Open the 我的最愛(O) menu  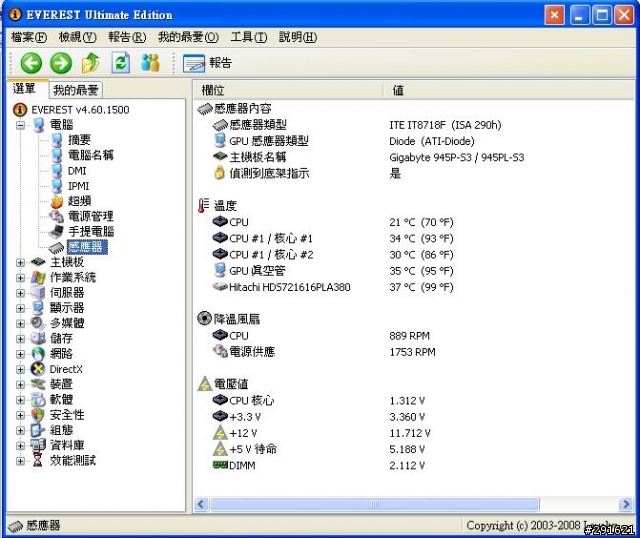click(x=188, y=37)
